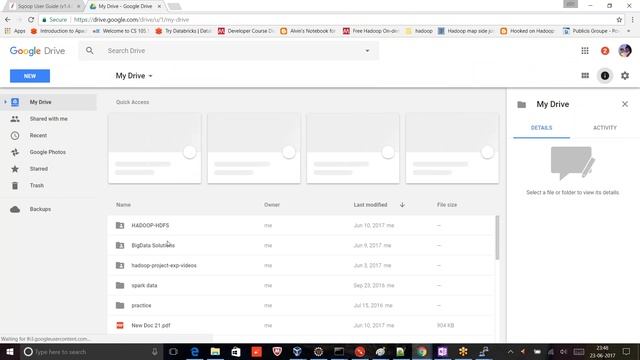This screenshot has height=360, width=640.
Task: Open Developer Course bookmark
Action: 246,31
